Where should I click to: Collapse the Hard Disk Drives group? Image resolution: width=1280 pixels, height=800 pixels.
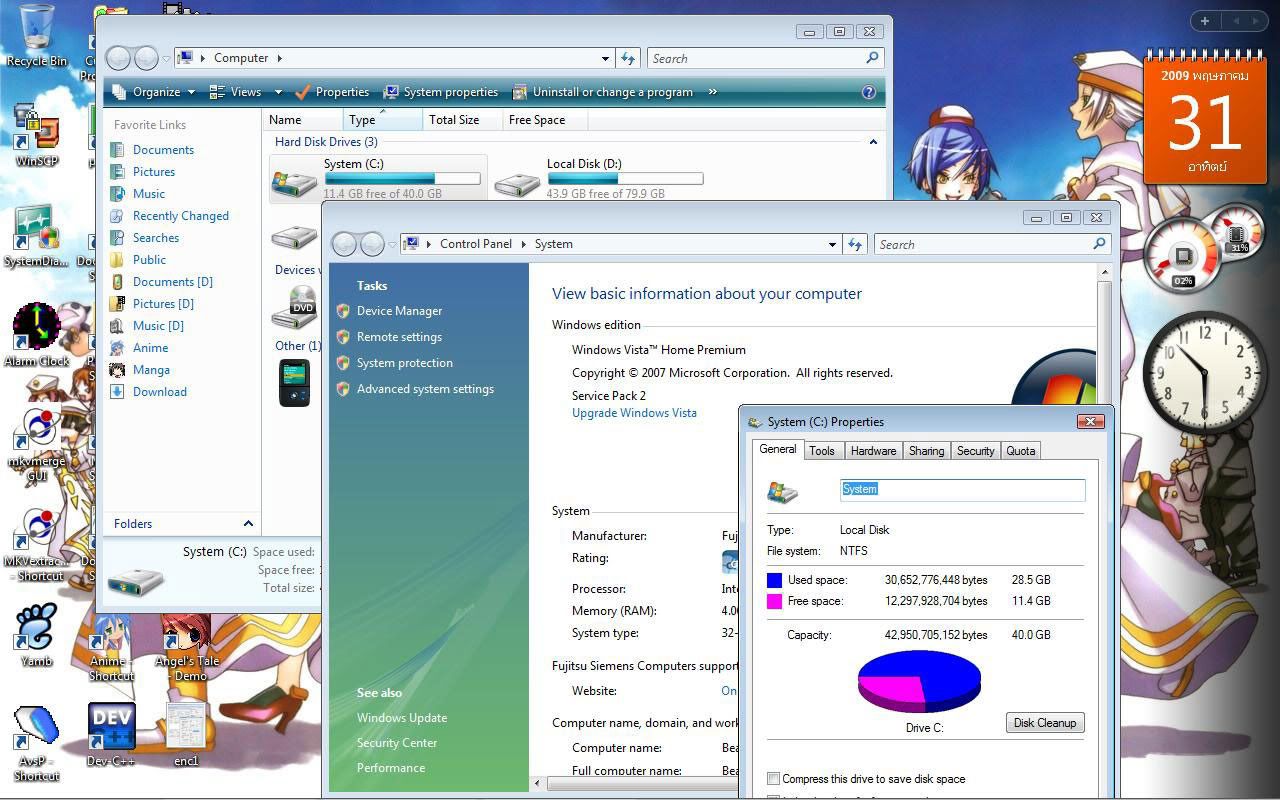[873, 142]
